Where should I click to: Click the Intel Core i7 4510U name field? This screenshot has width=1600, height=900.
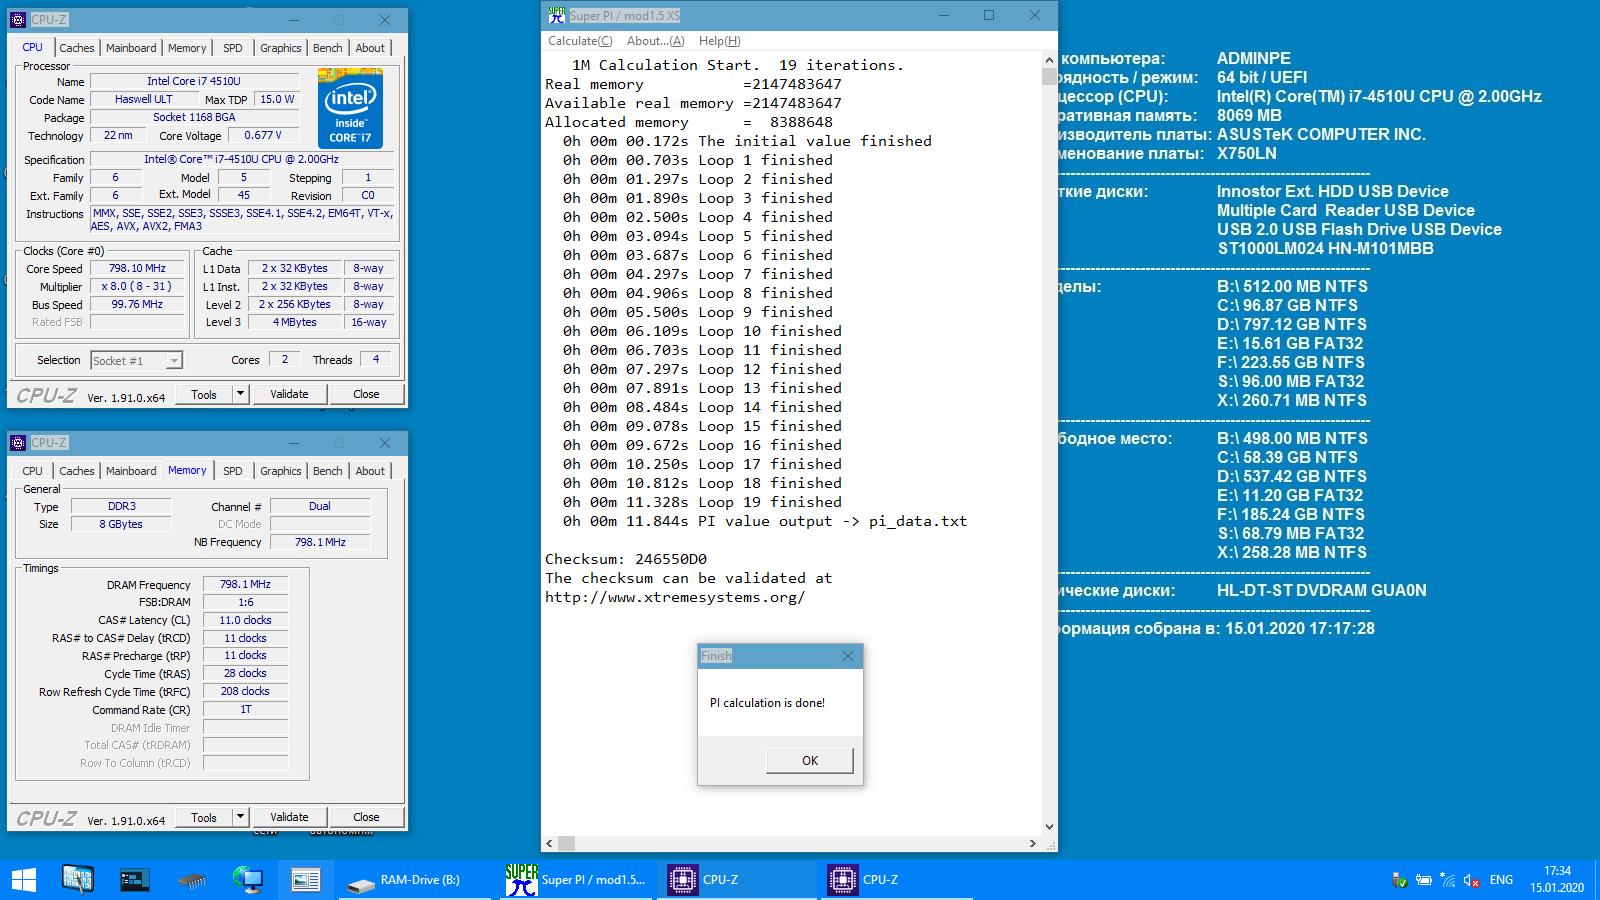tap(194, 81)
